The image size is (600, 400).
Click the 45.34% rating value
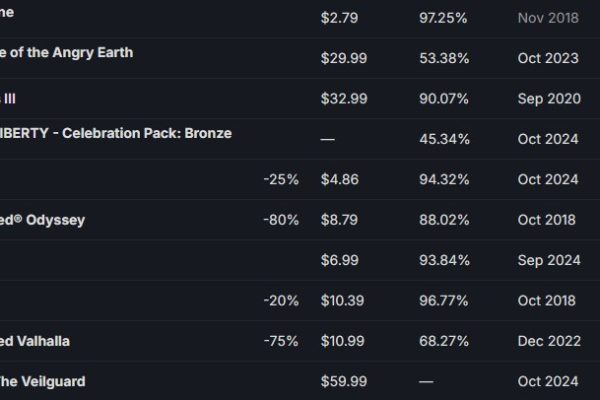coord(444,139)
